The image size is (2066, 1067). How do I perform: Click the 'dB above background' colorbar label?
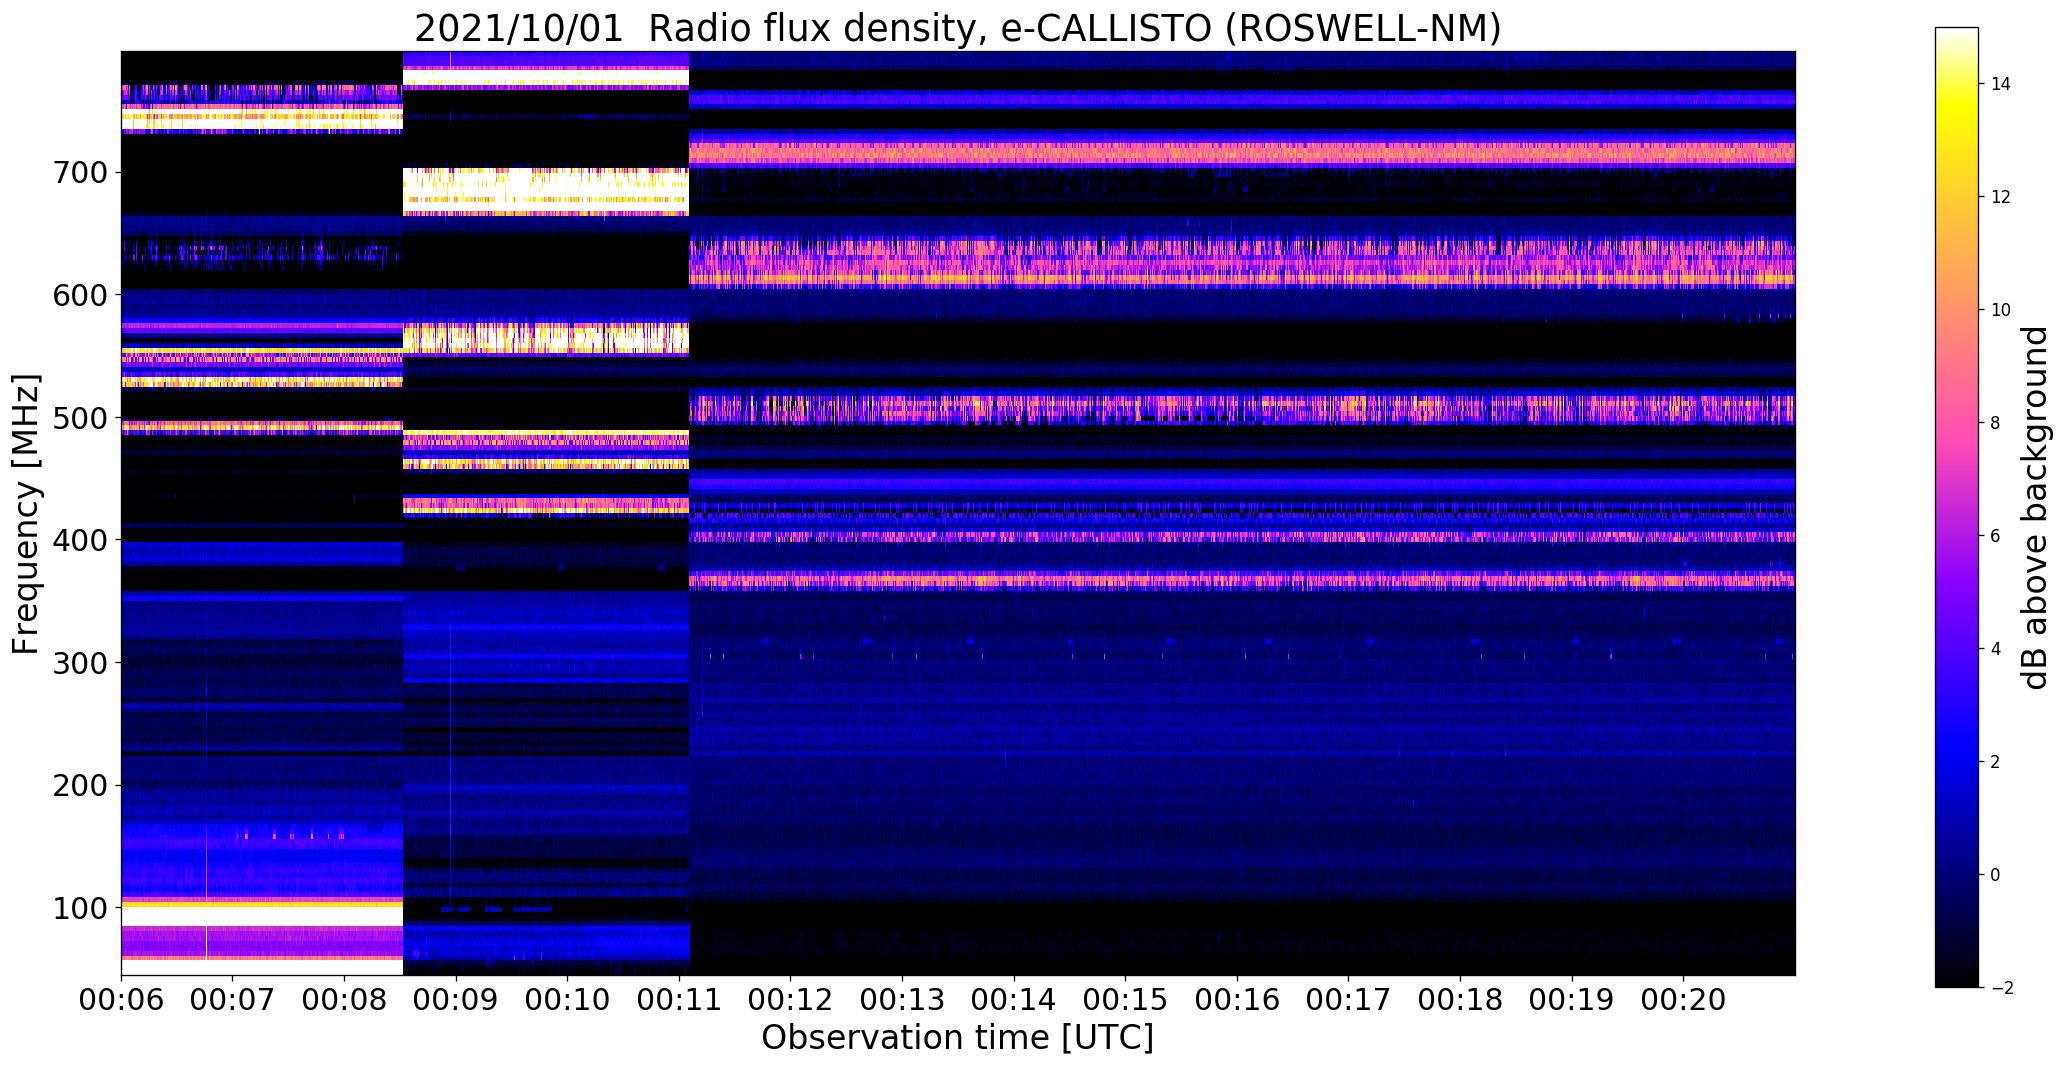[x=2034, y=507]
